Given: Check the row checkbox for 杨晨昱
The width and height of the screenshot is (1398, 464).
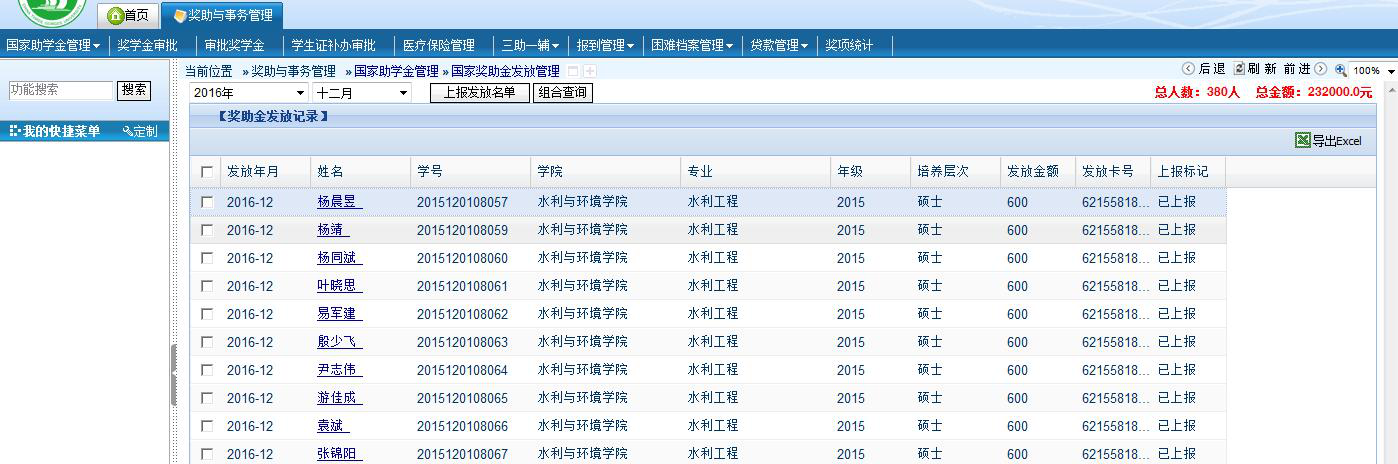Looking at the screenshot, I should point(207,202).
